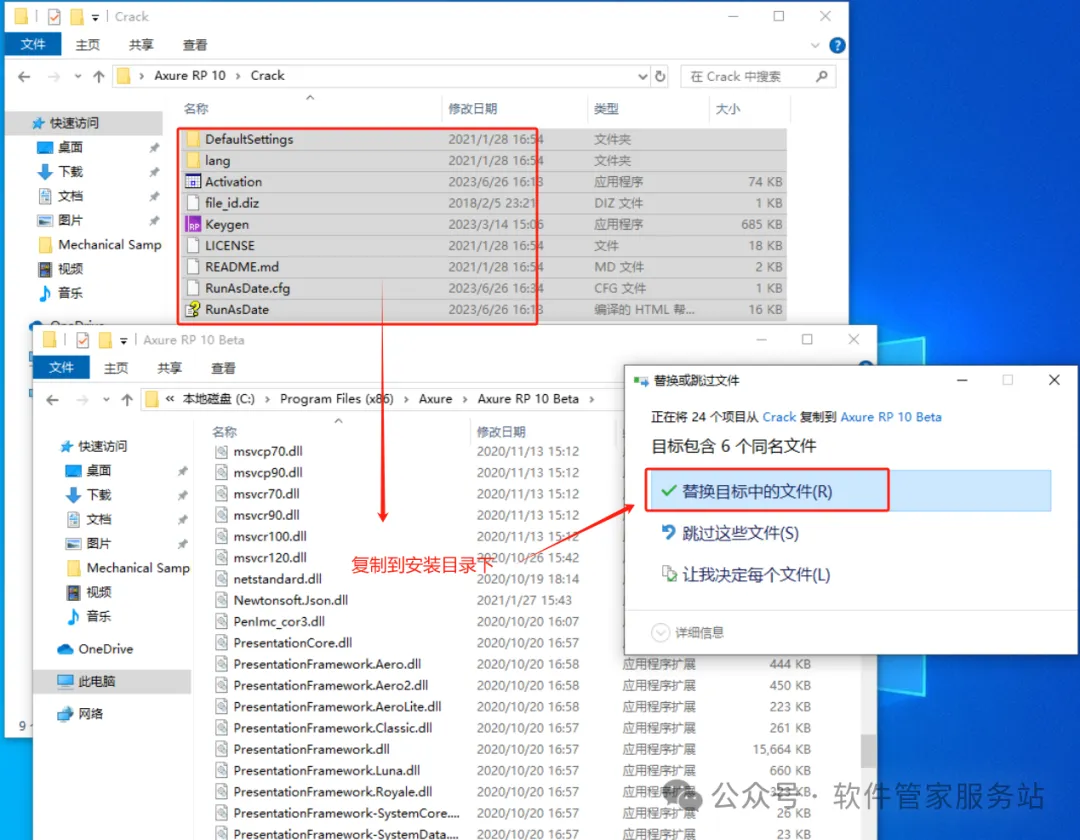Select file_id.diz file
This screenshot has width=1080, height=840.
(232, 203)
